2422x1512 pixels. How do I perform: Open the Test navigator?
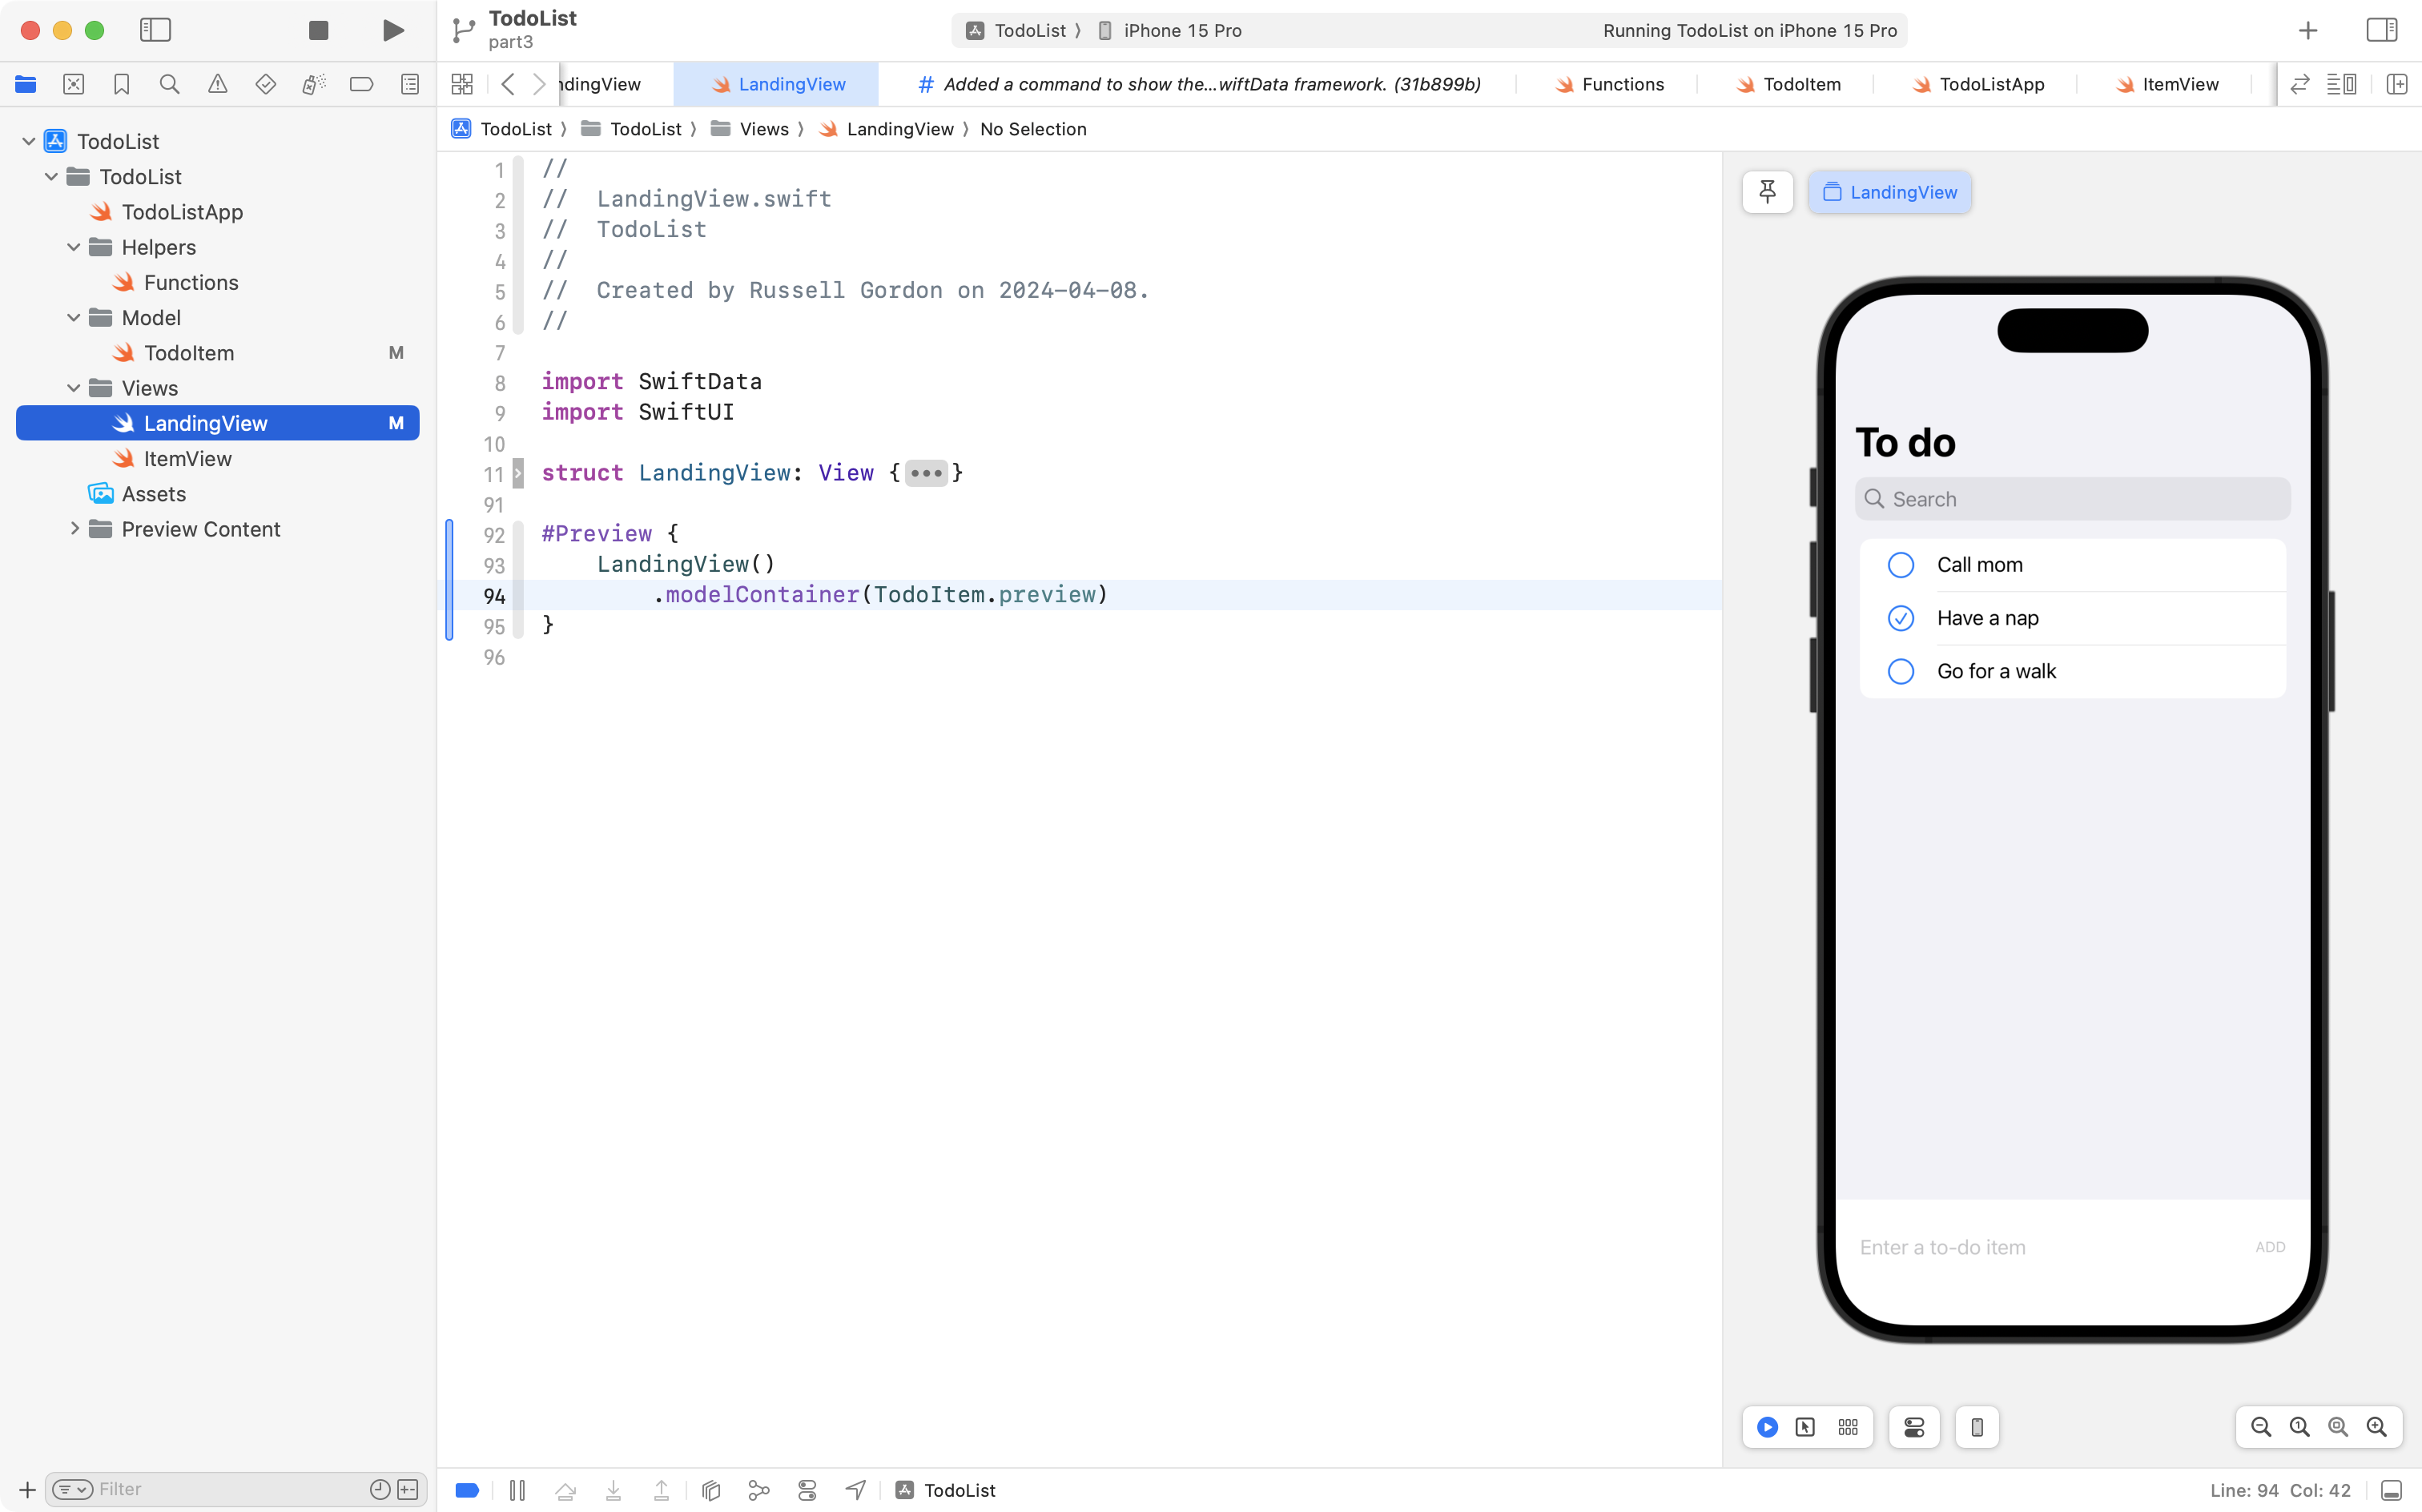tap(266, 84)
